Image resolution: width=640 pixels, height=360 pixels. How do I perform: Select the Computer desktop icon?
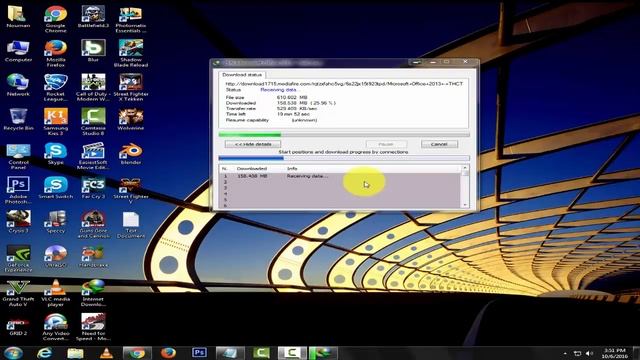coord(18,51)
